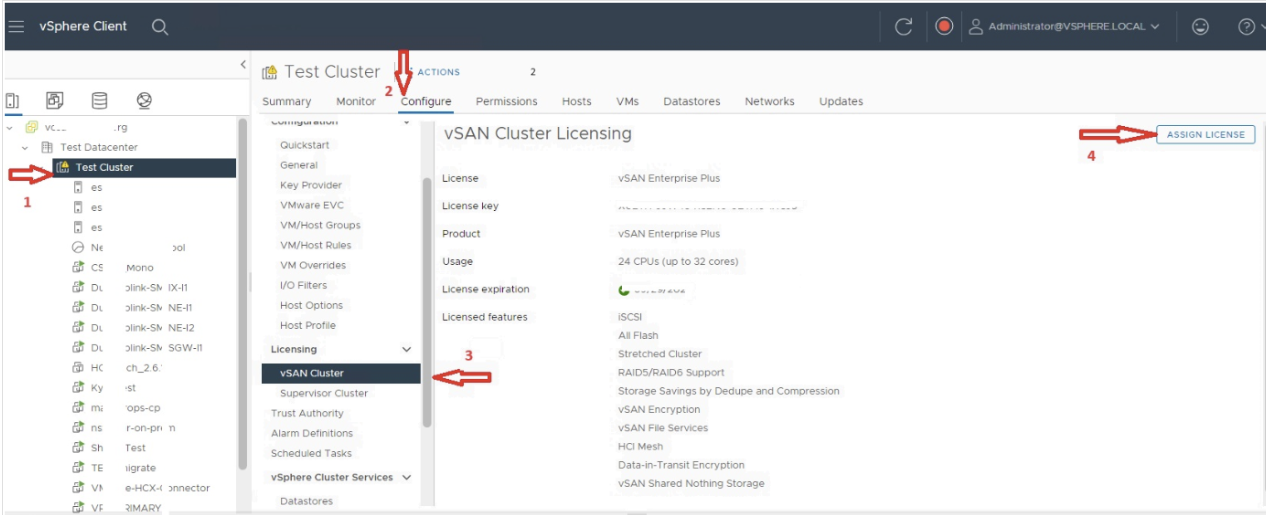Switch to Networking inventory view icon
This screenshot has height=515, width=1266.
click(144, 101)
